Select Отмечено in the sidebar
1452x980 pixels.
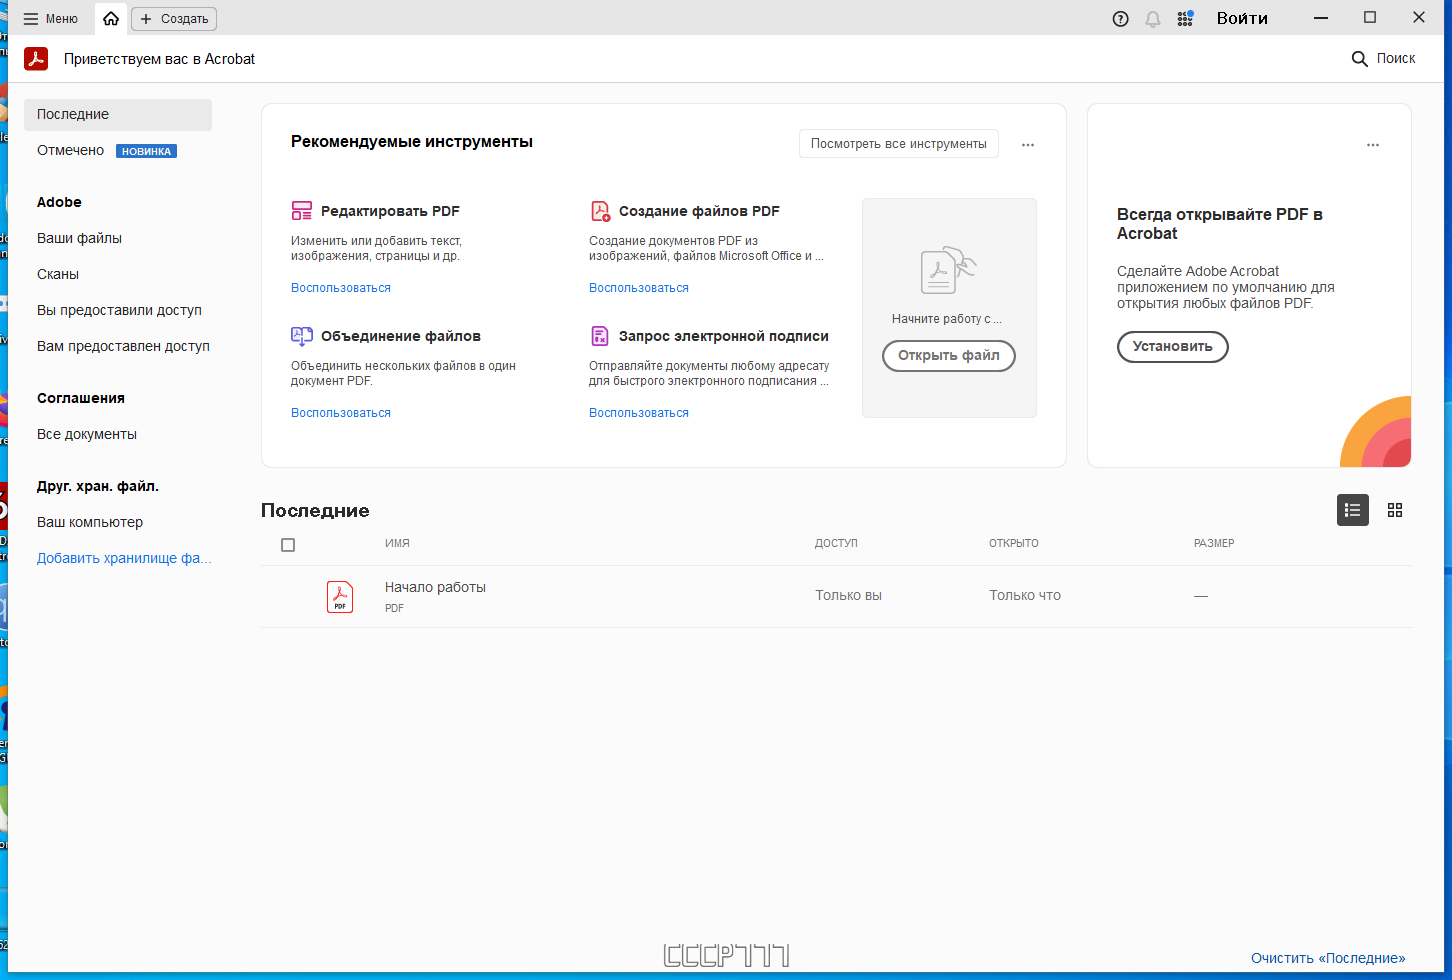click(x=70, y=150)
